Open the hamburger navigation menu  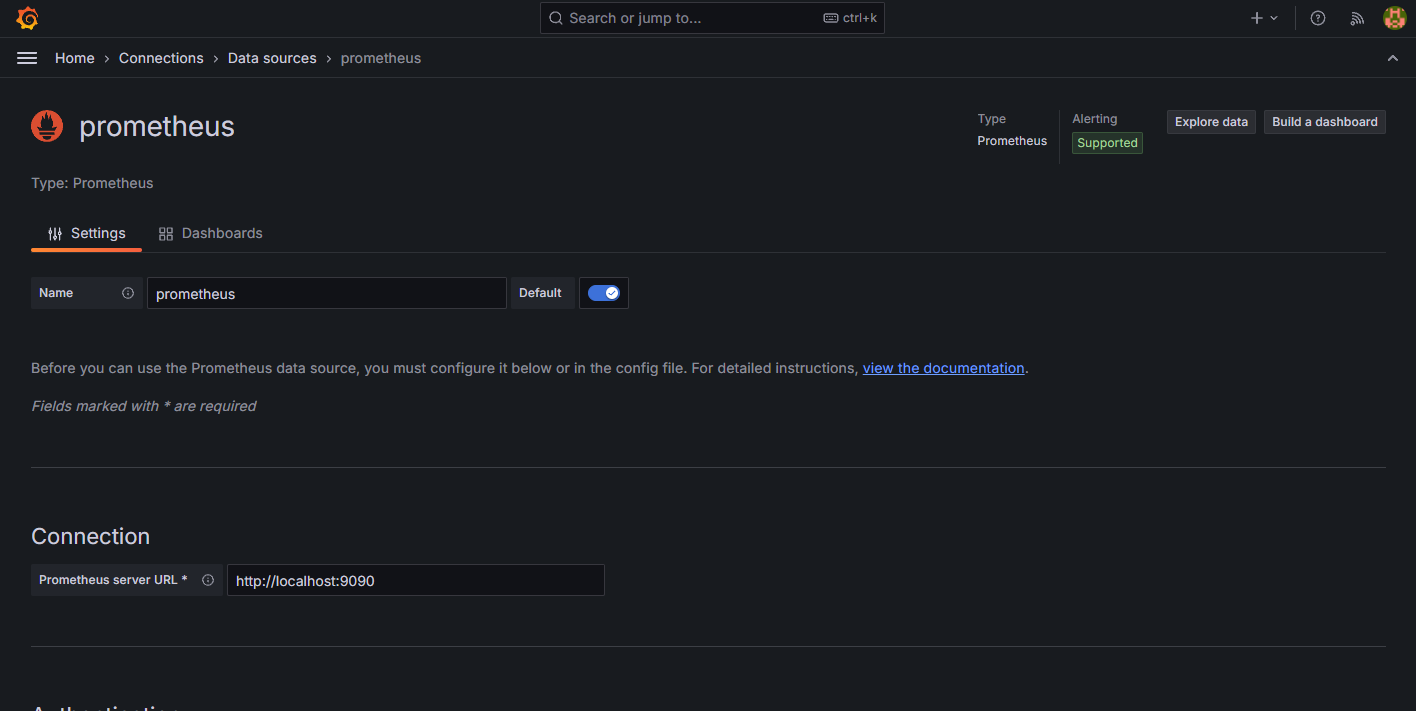click(x=27, y=58)
